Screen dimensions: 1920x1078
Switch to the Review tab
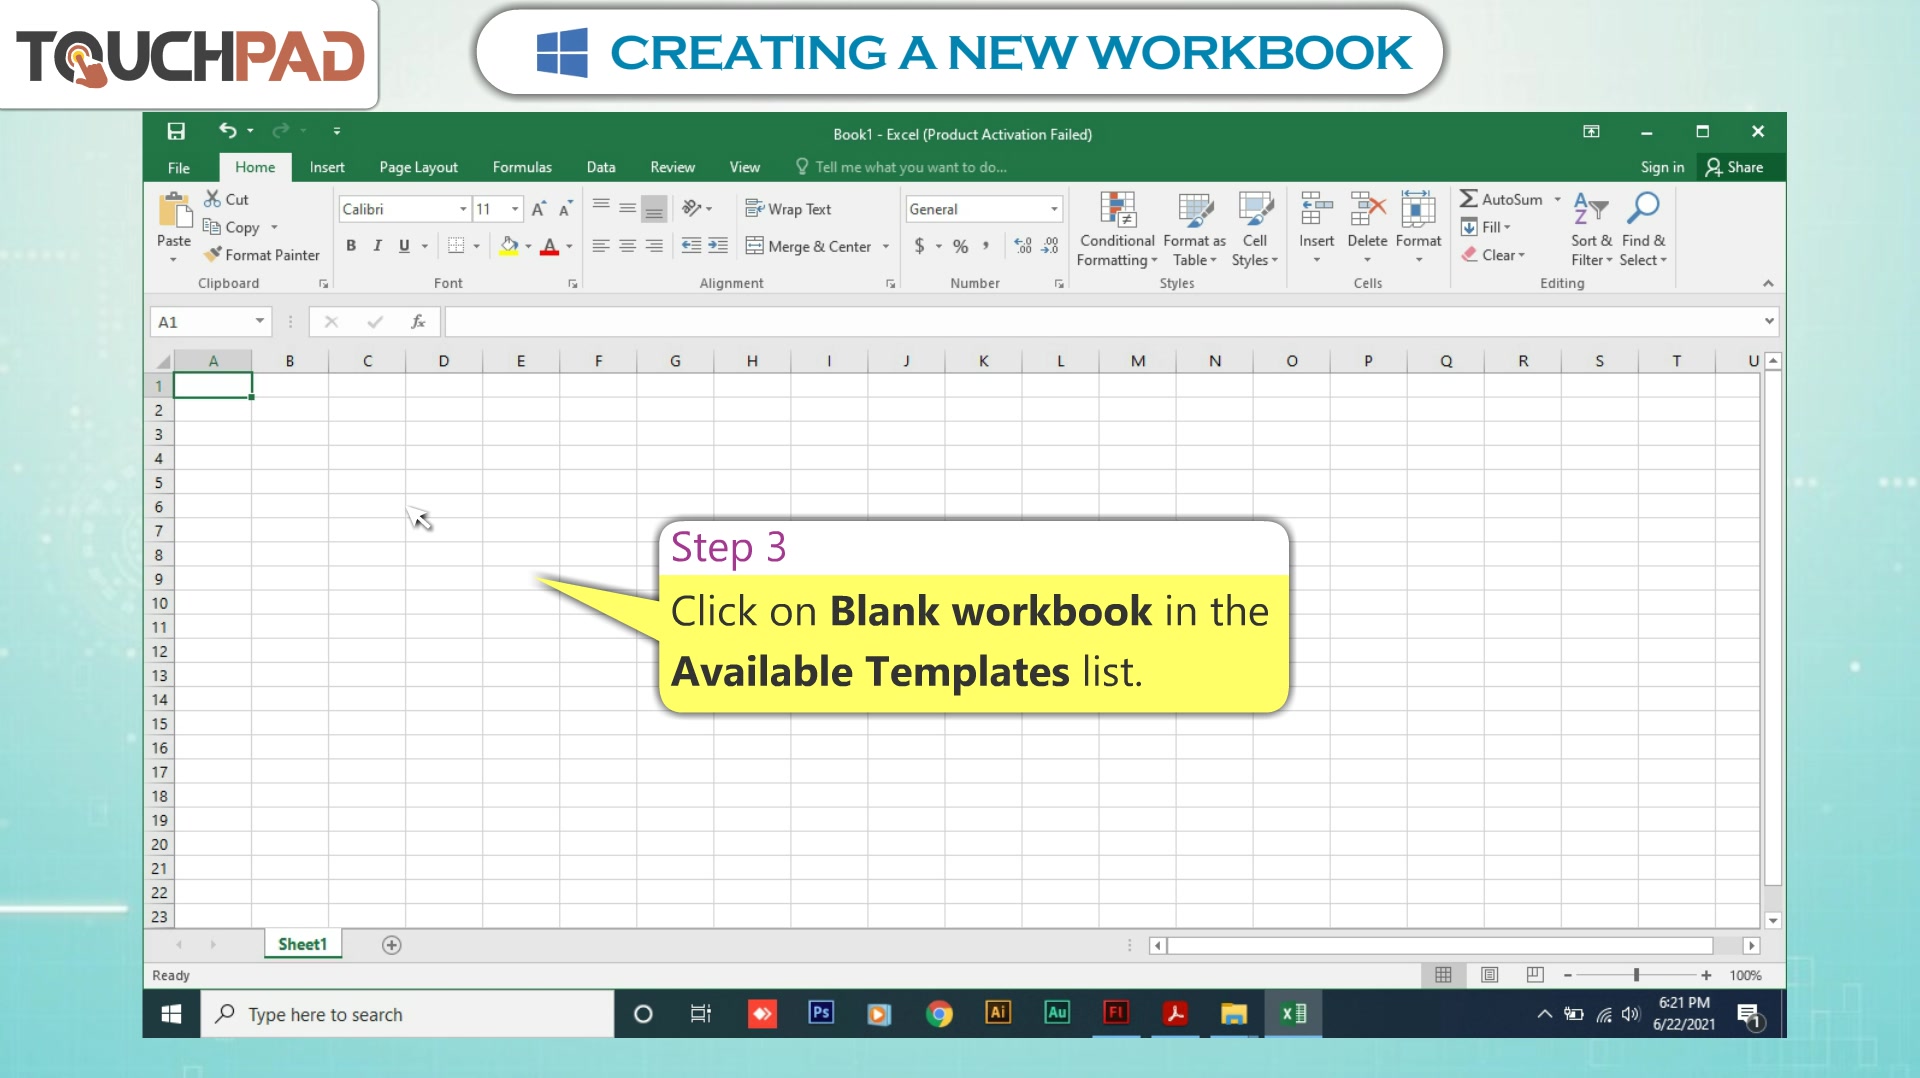tap(672, 167)
